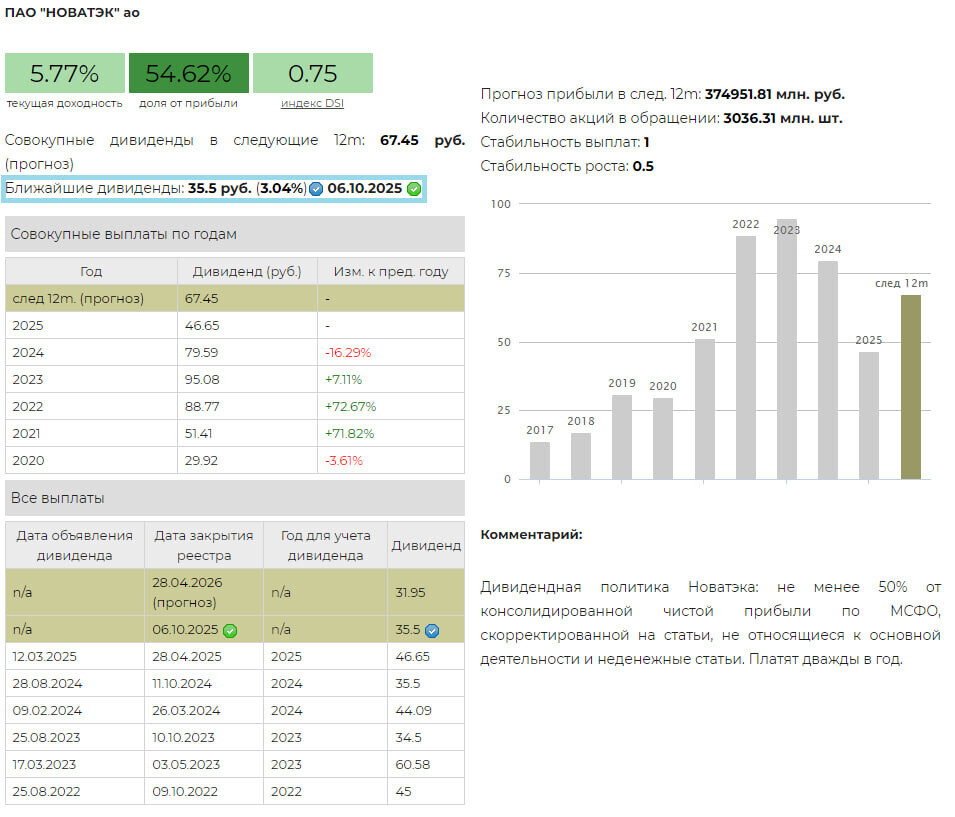Open the индекс DSI link

312,103
